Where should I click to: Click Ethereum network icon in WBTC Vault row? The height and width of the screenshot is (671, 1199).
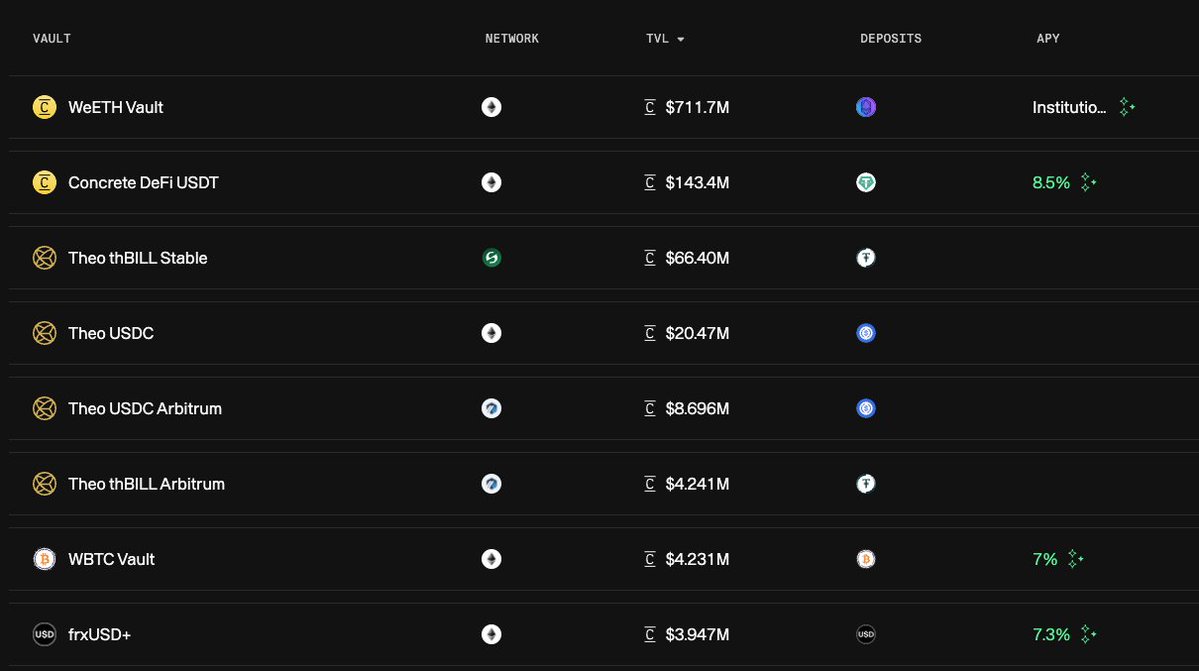click(x=492, y=559)
